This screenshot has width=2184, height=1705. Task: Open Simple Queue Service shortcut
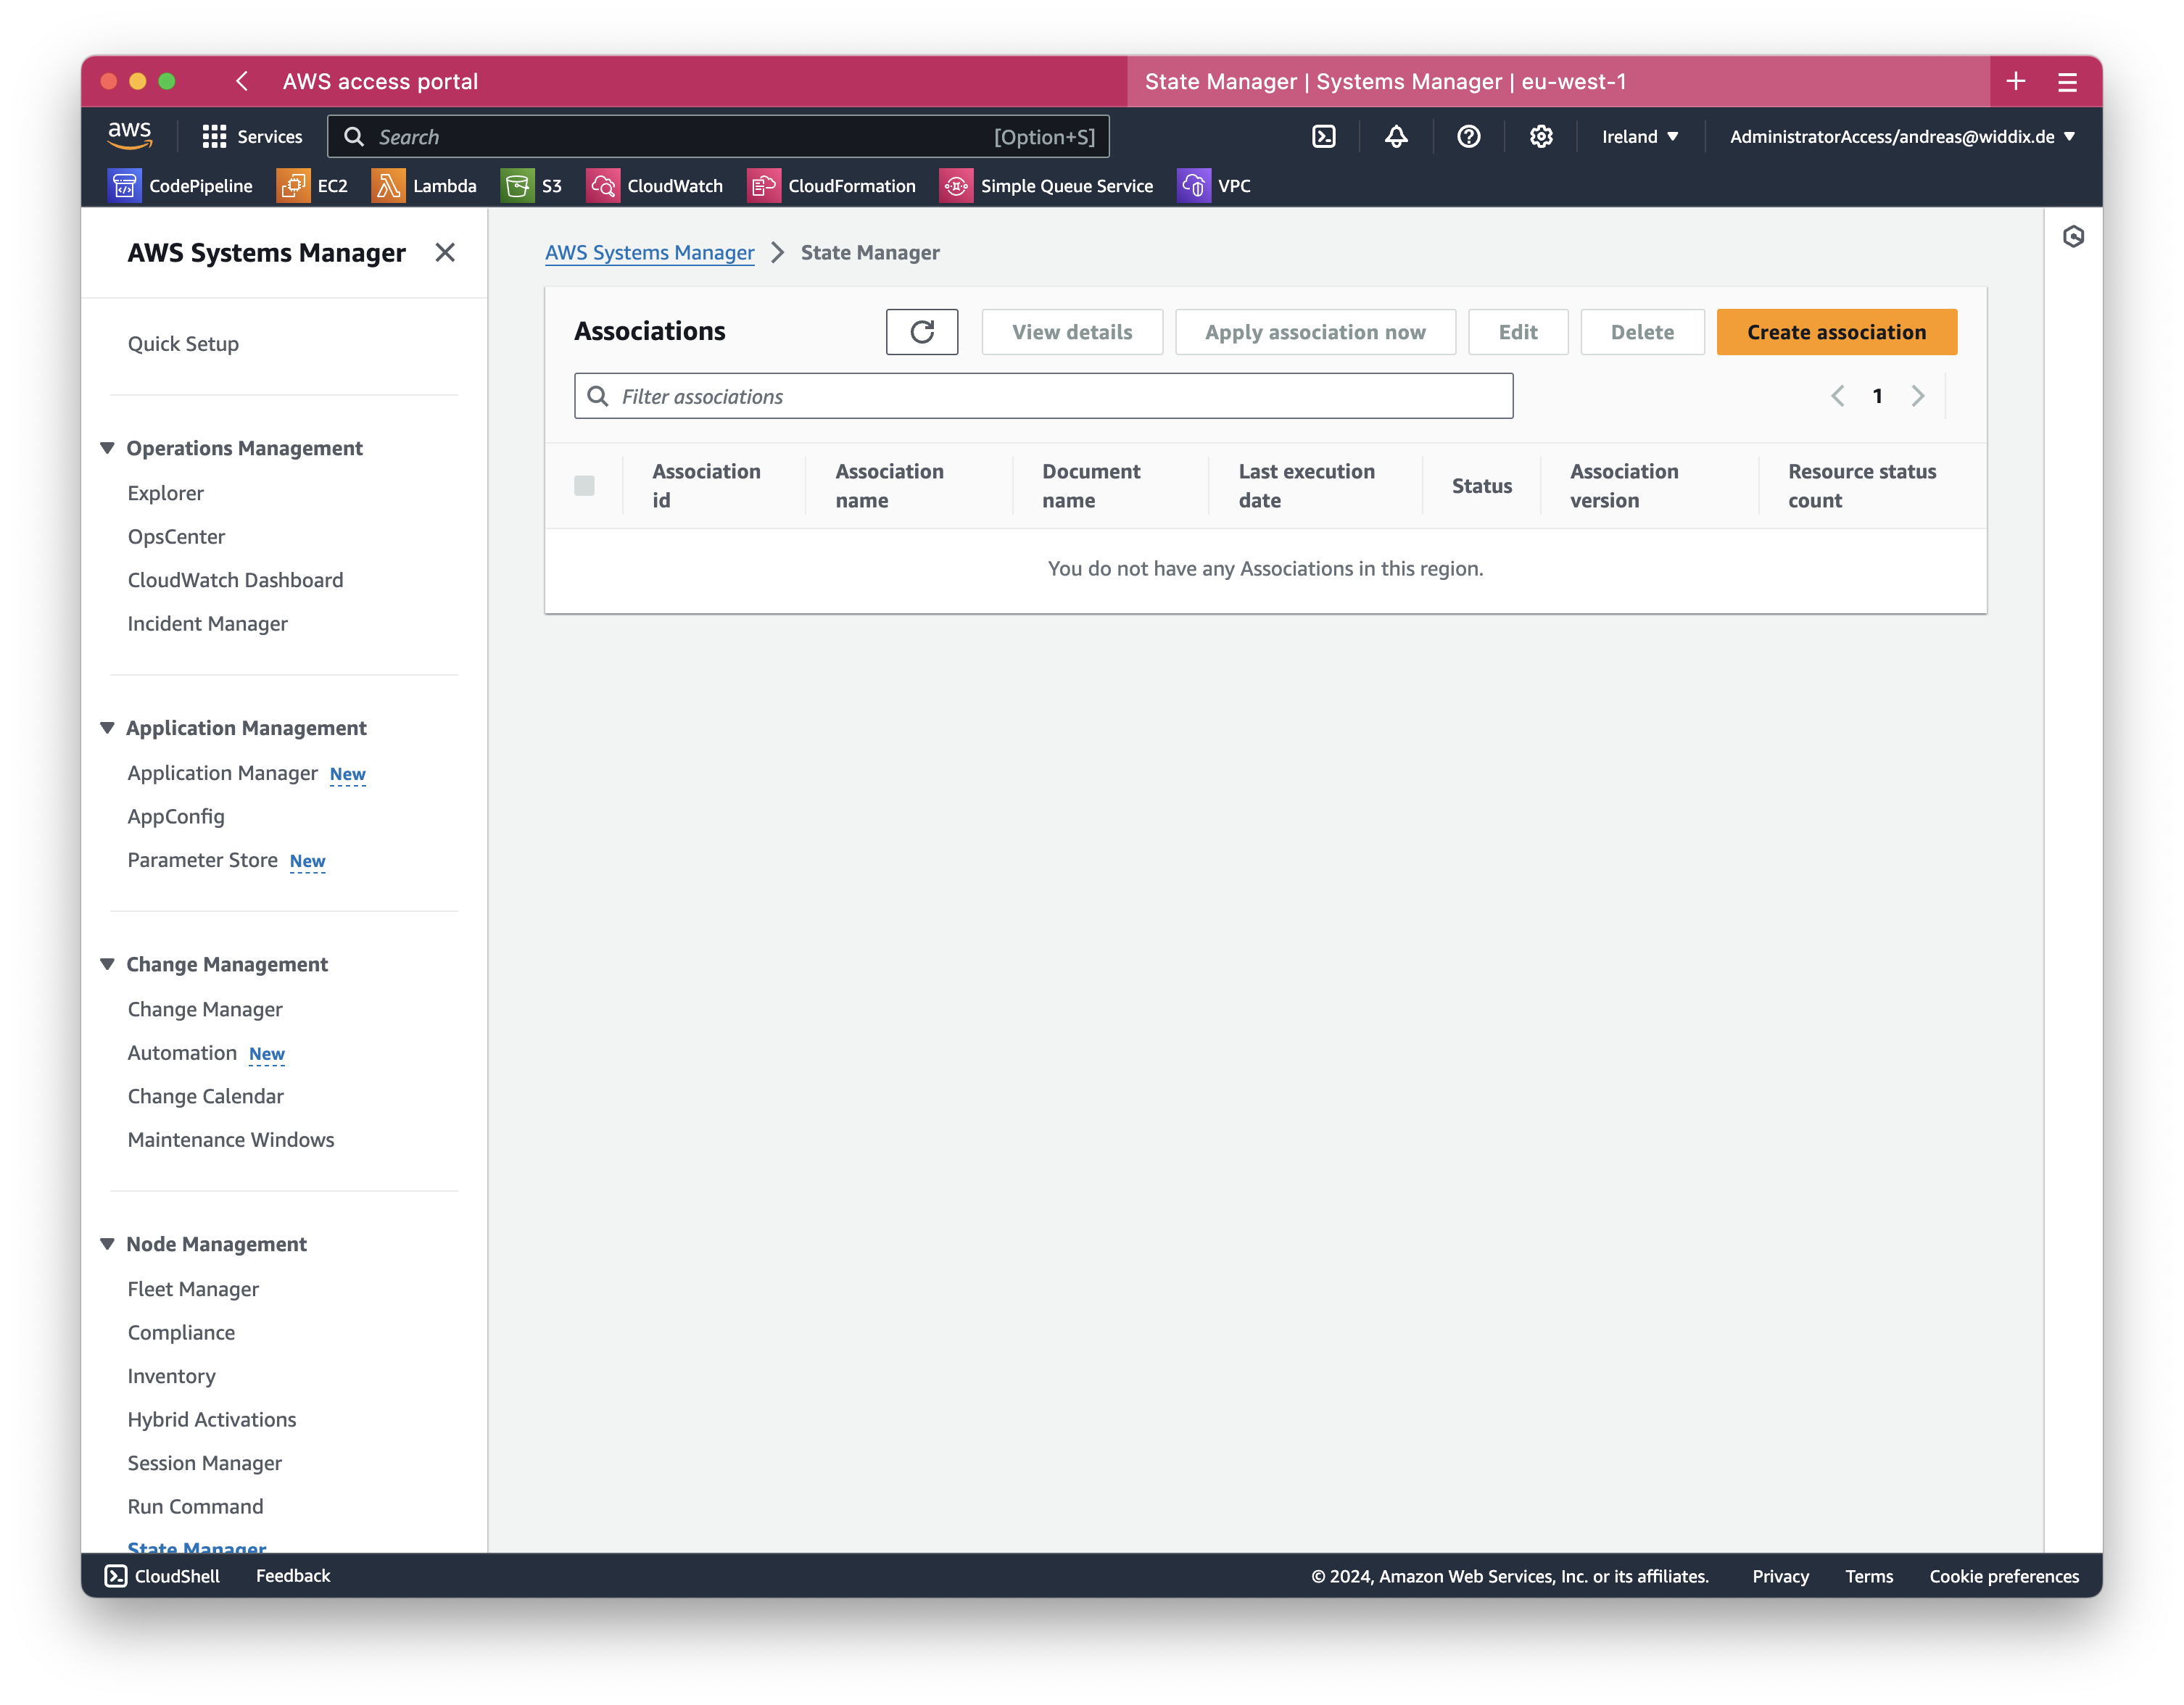point(1046,186)
